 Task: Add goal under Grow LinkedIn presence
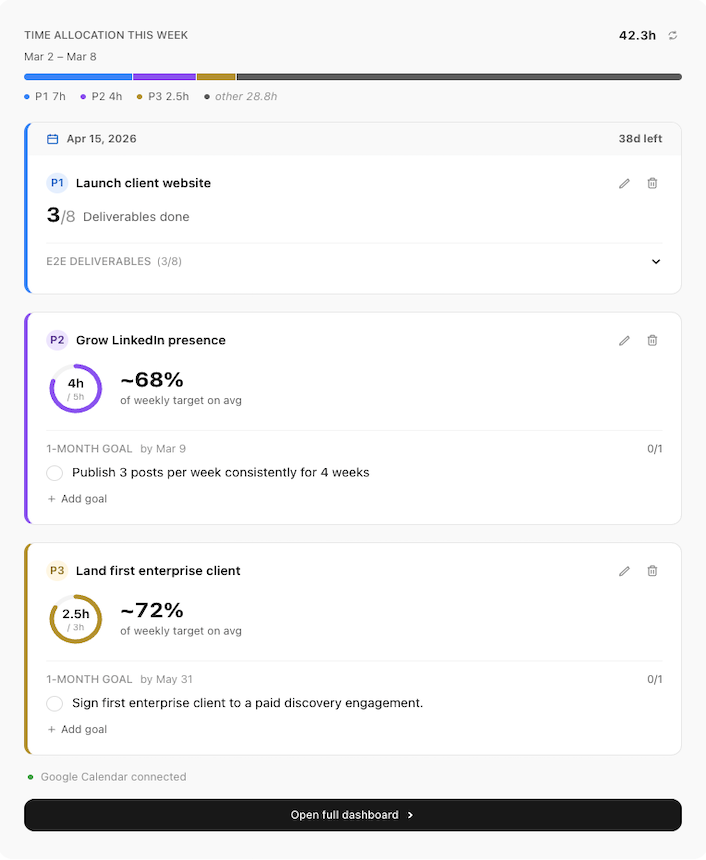[x=77, y=499]
